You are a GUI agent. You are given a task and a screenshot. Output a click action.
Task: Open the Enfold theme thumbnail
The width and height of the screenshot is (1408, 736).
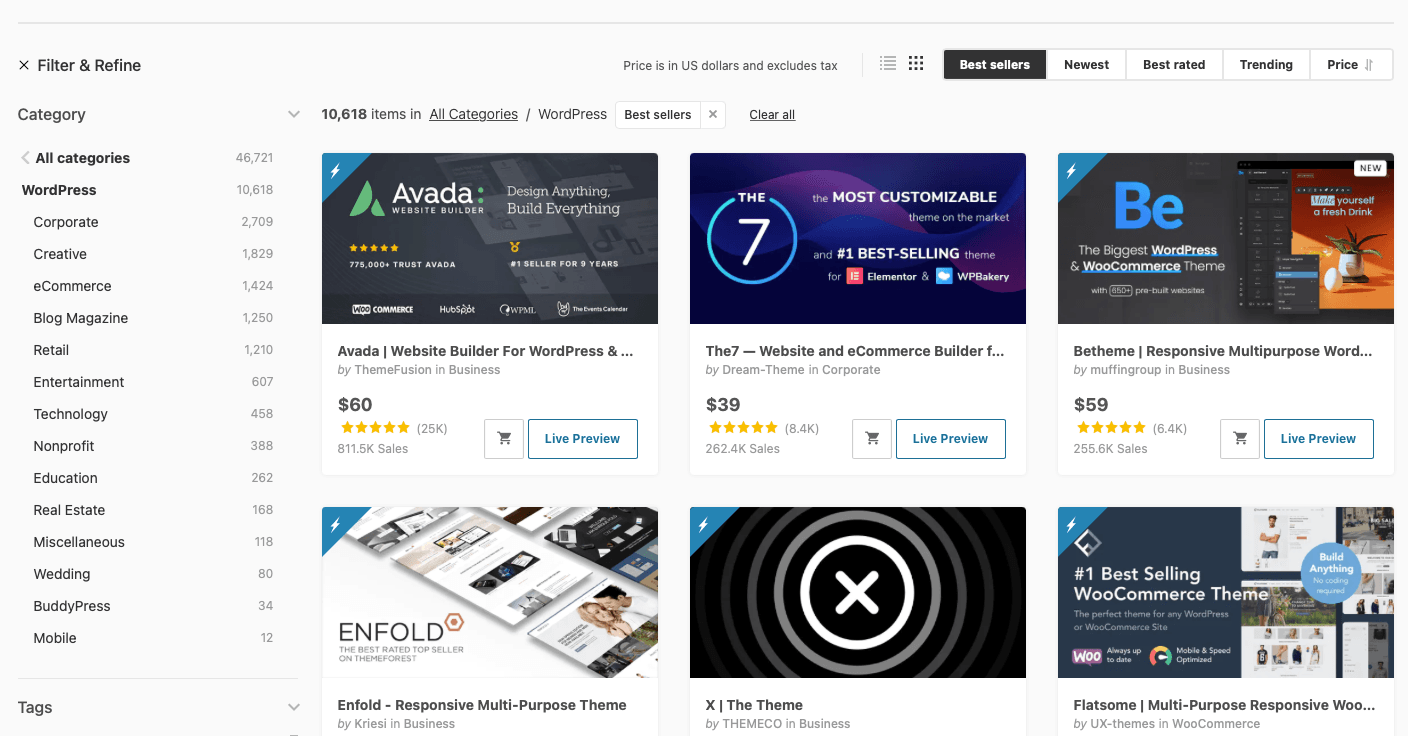[490, 592]
